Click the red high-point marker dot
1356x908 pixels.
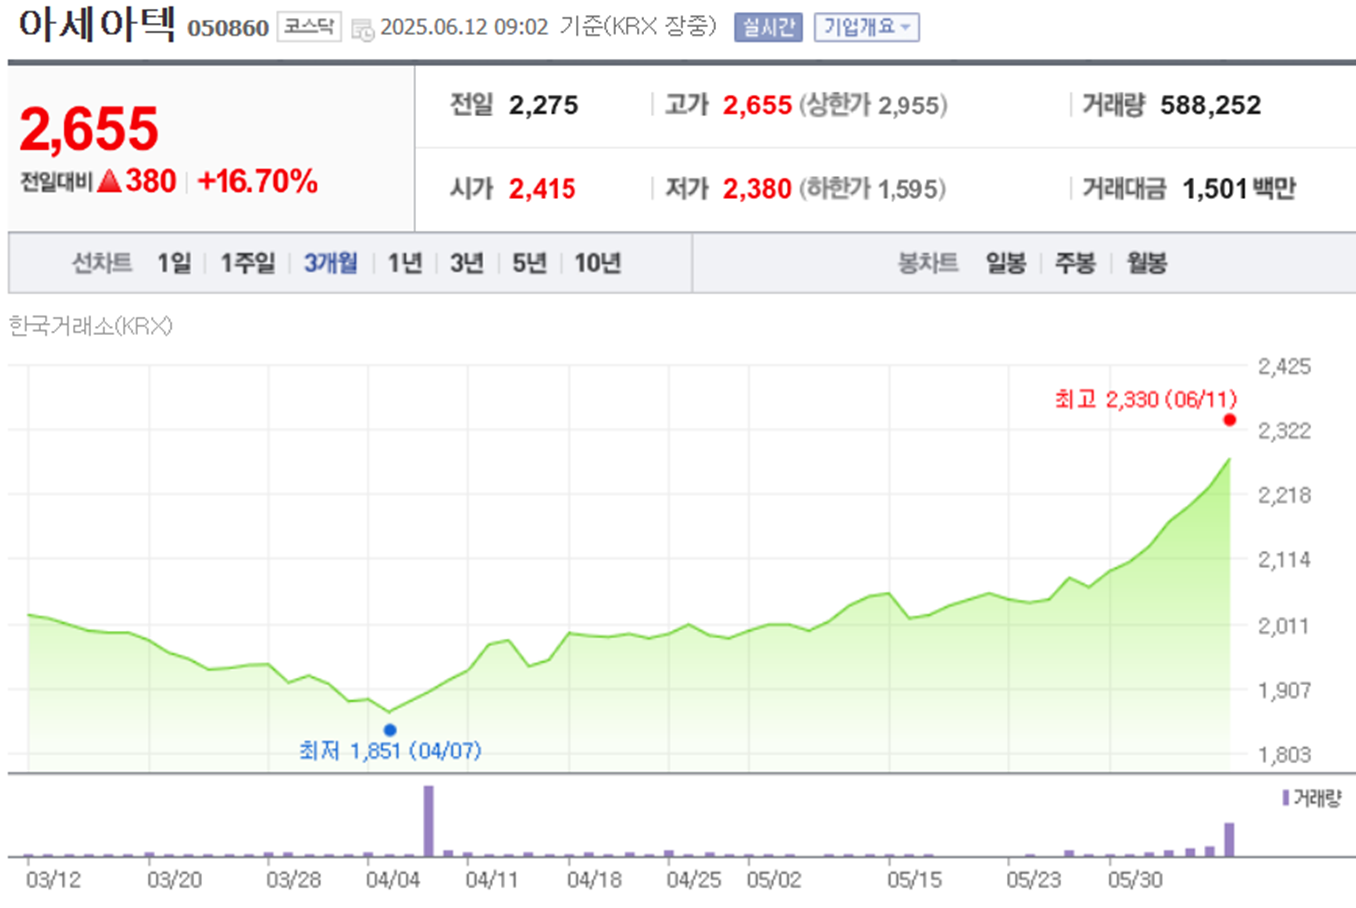1230,420
